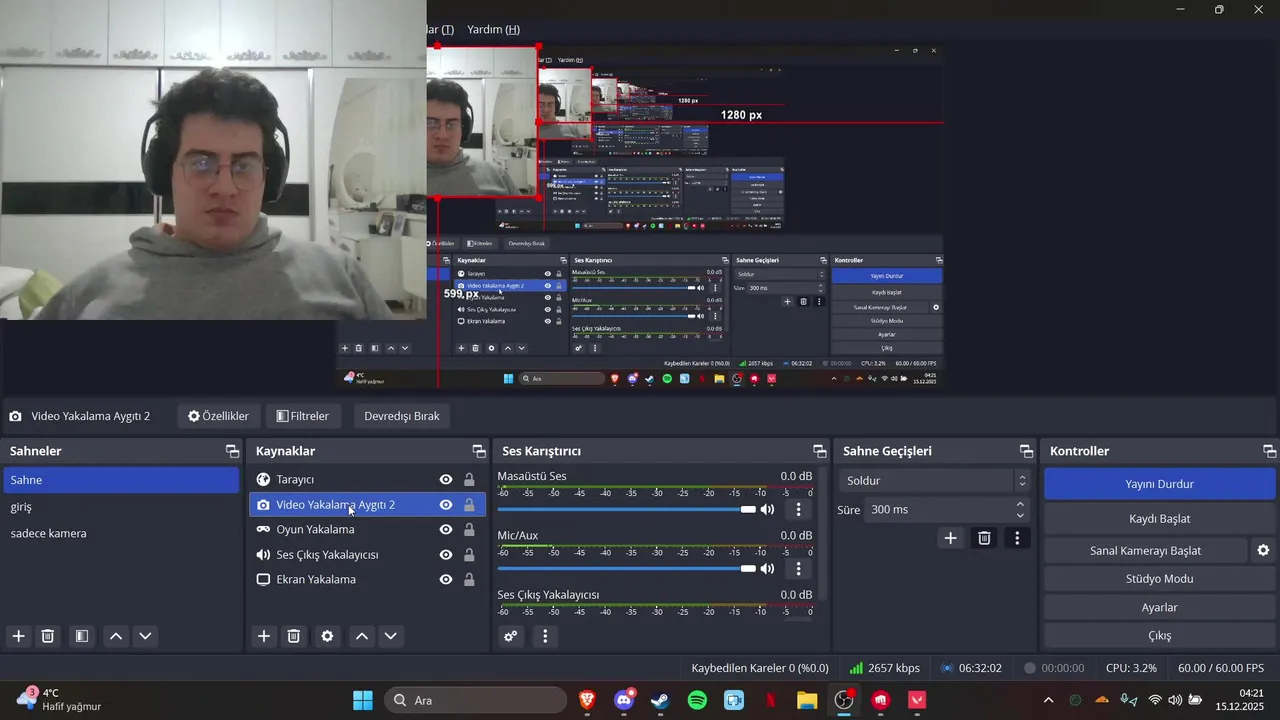The image size is (1280, 720).
Task: Remove the selected source with trash icon
Action: tap(293, 636)
